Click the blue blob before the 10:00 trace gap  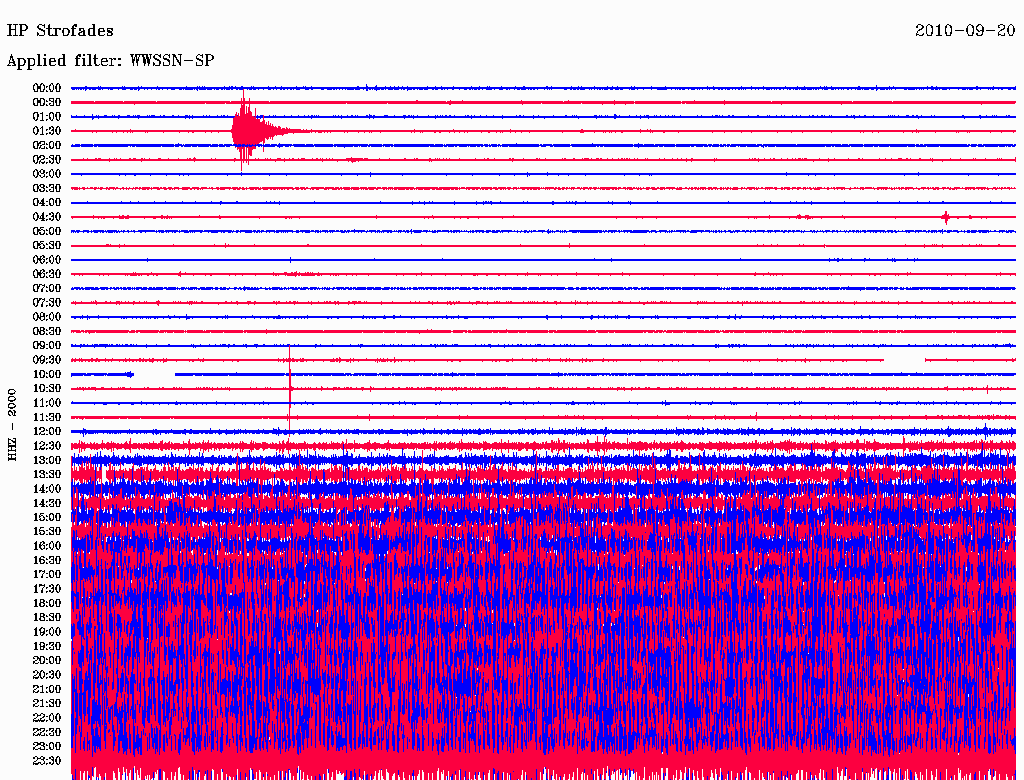(130, 374)
